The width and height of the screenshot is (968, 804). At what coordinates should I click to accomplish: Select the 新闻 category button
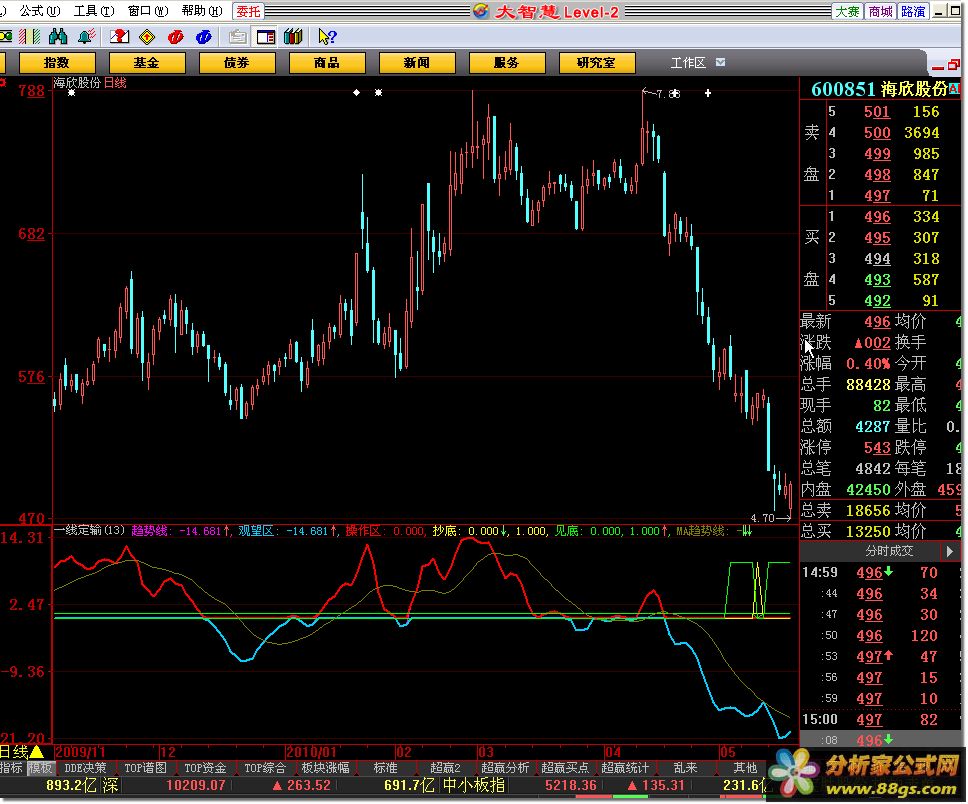[x=417, y=63]
